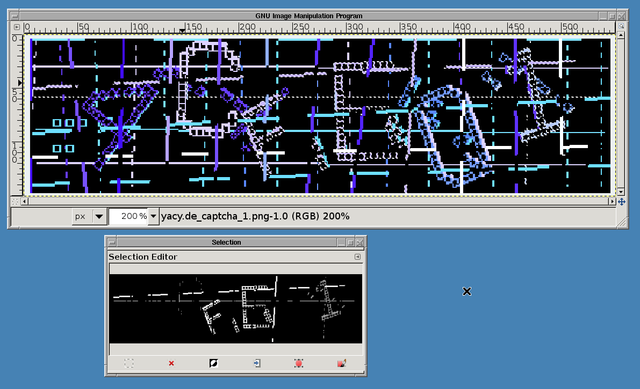Click the Selection Editor panel title
This screenshot has width=640, height=389.
coord(143,257)
